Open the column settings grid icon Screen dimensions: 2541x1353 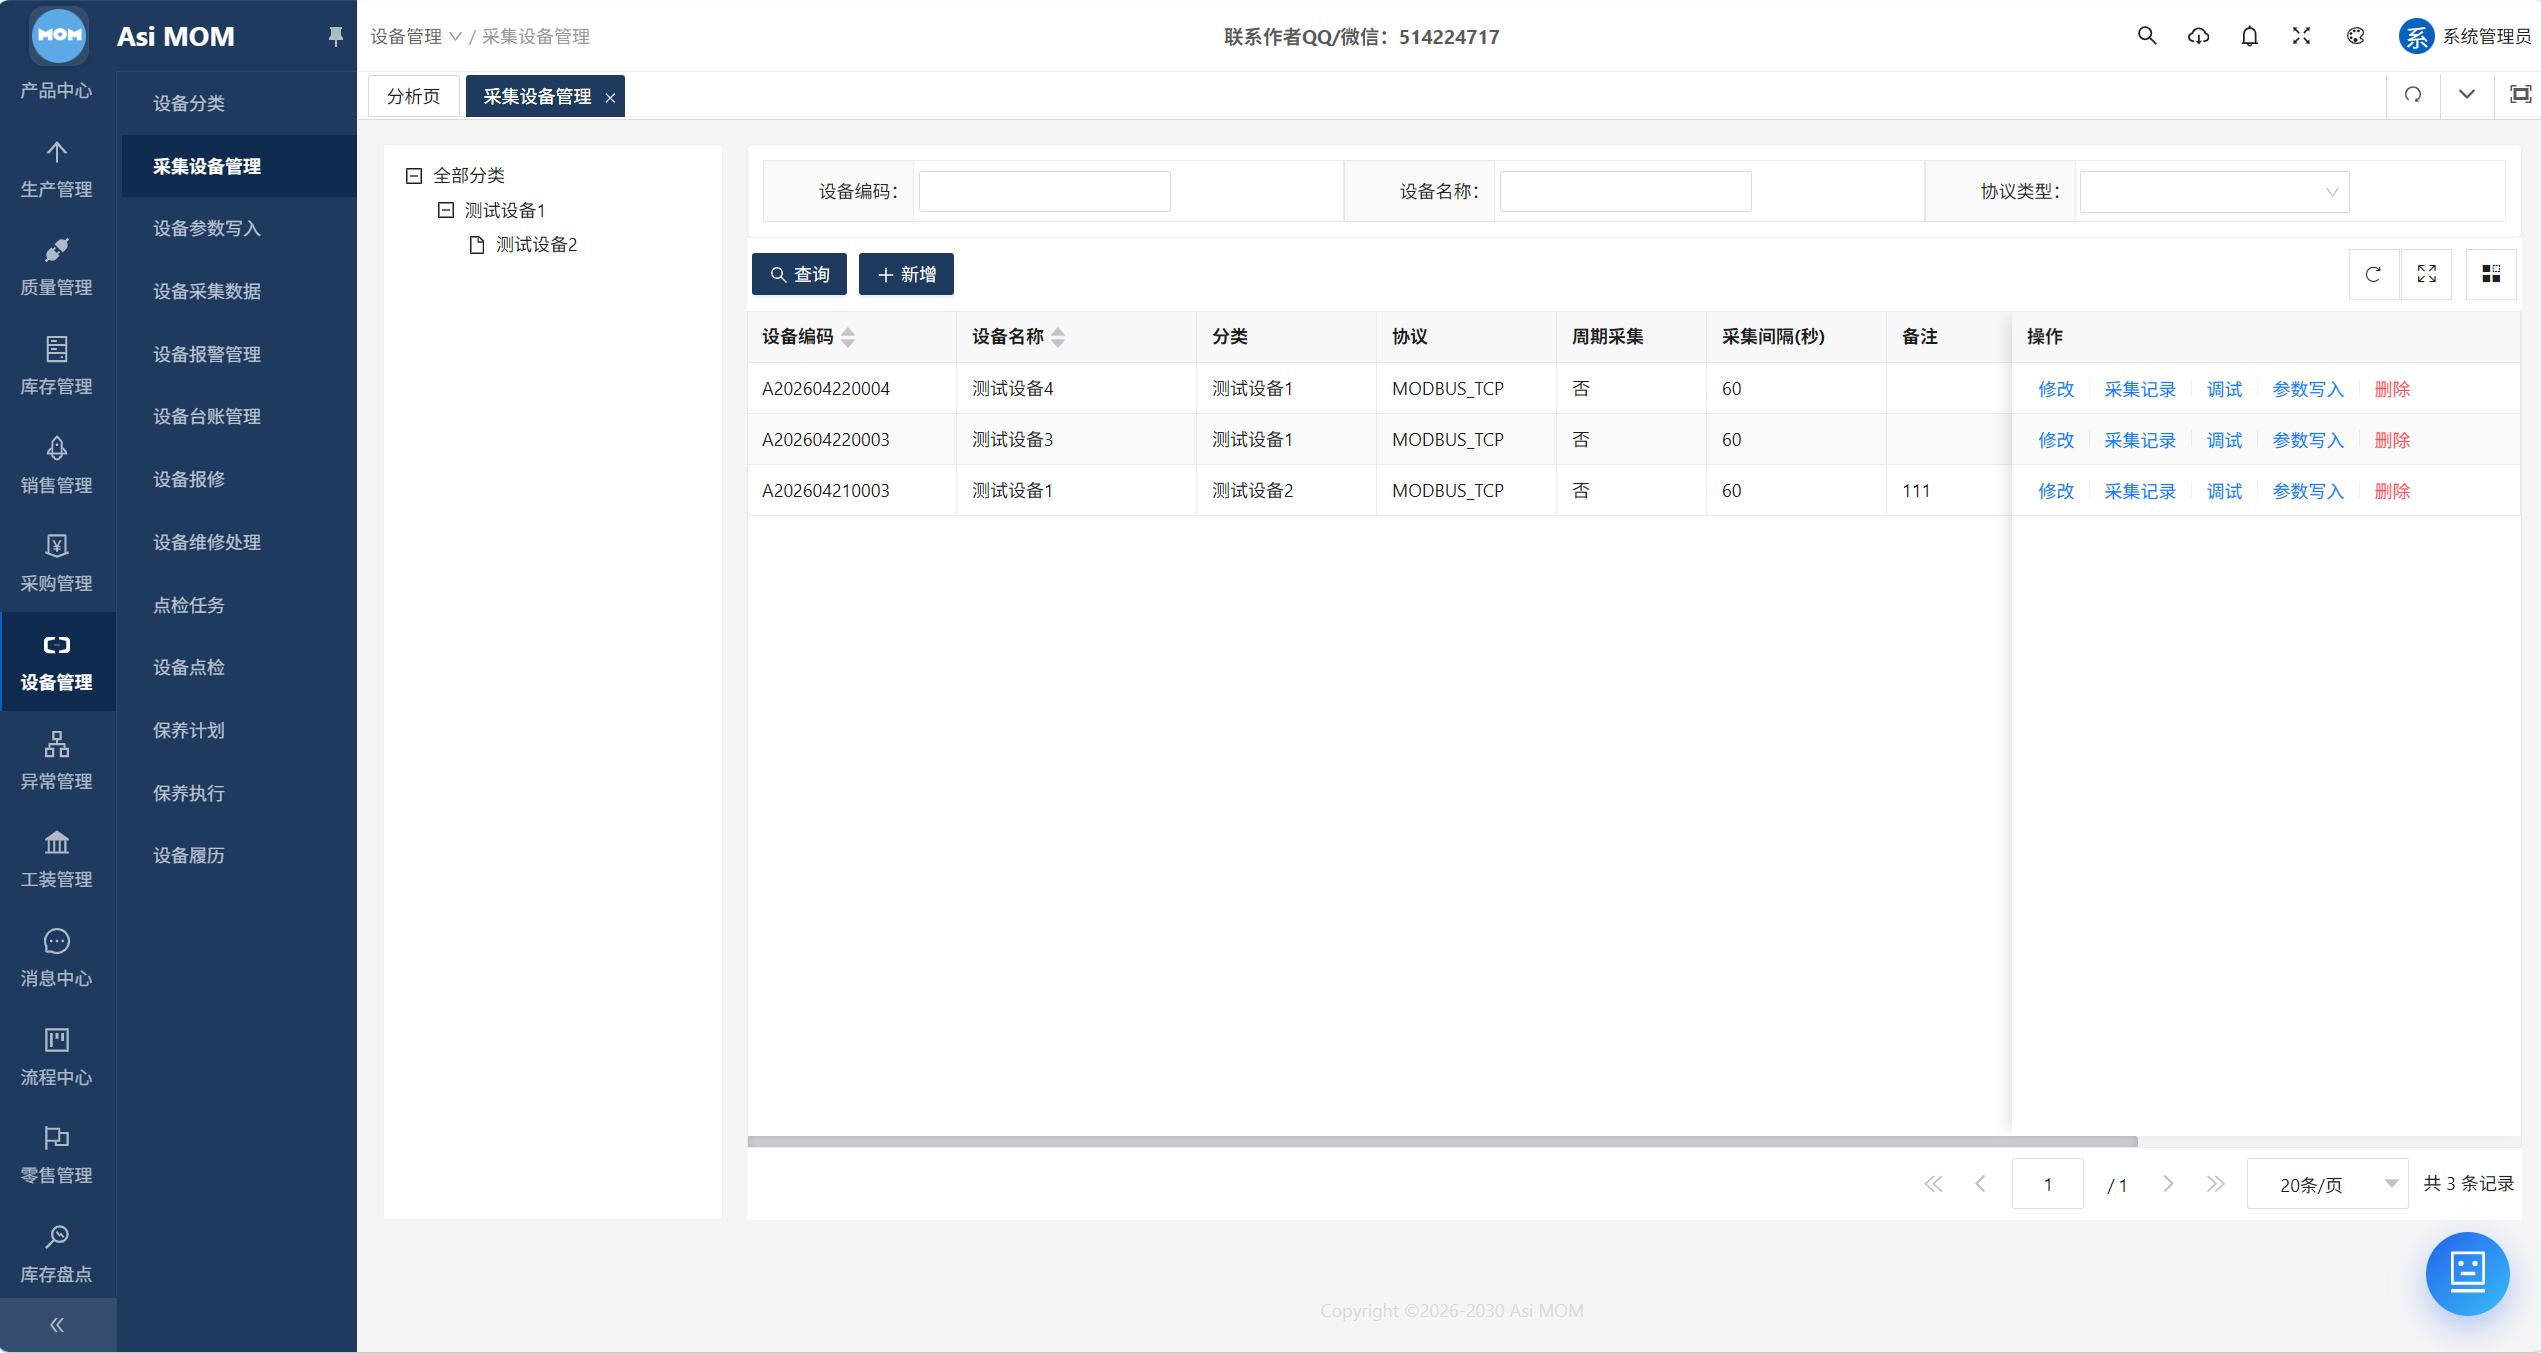click(x=2491, y=274)
